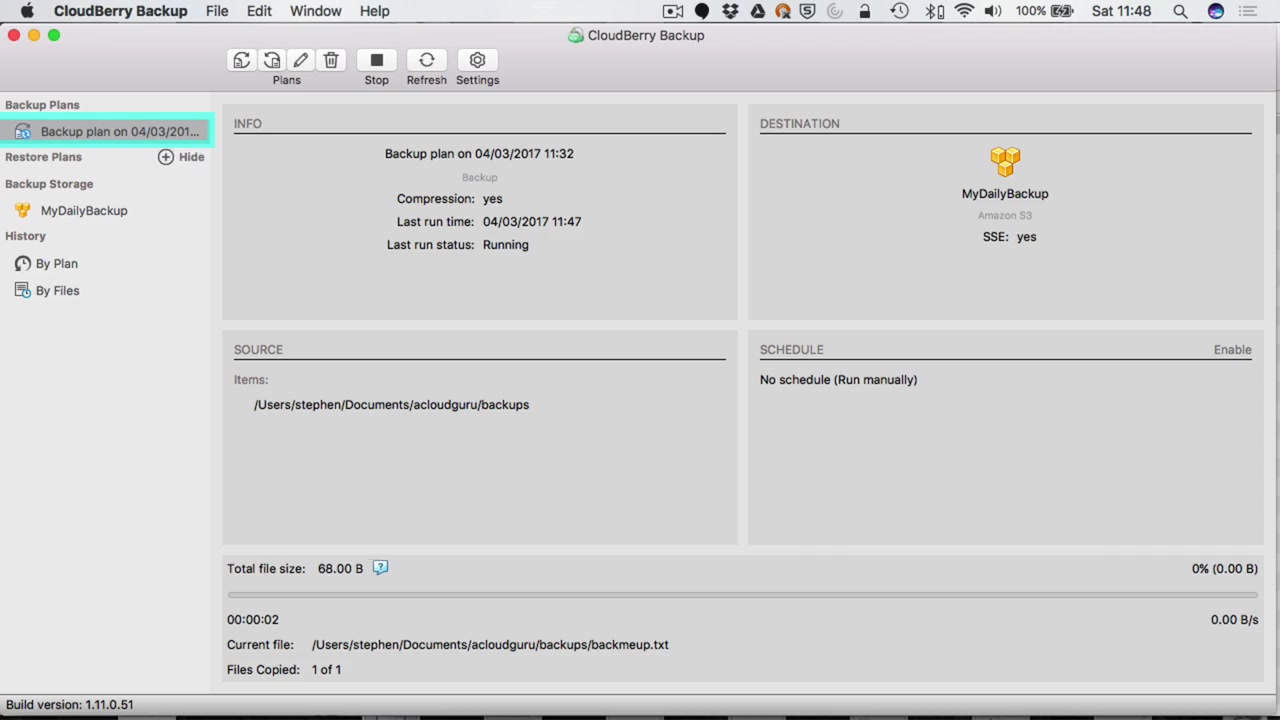Open the Wi-Fi menu bar icon
Screen dimensions: 1280x720
pos(964,11)
